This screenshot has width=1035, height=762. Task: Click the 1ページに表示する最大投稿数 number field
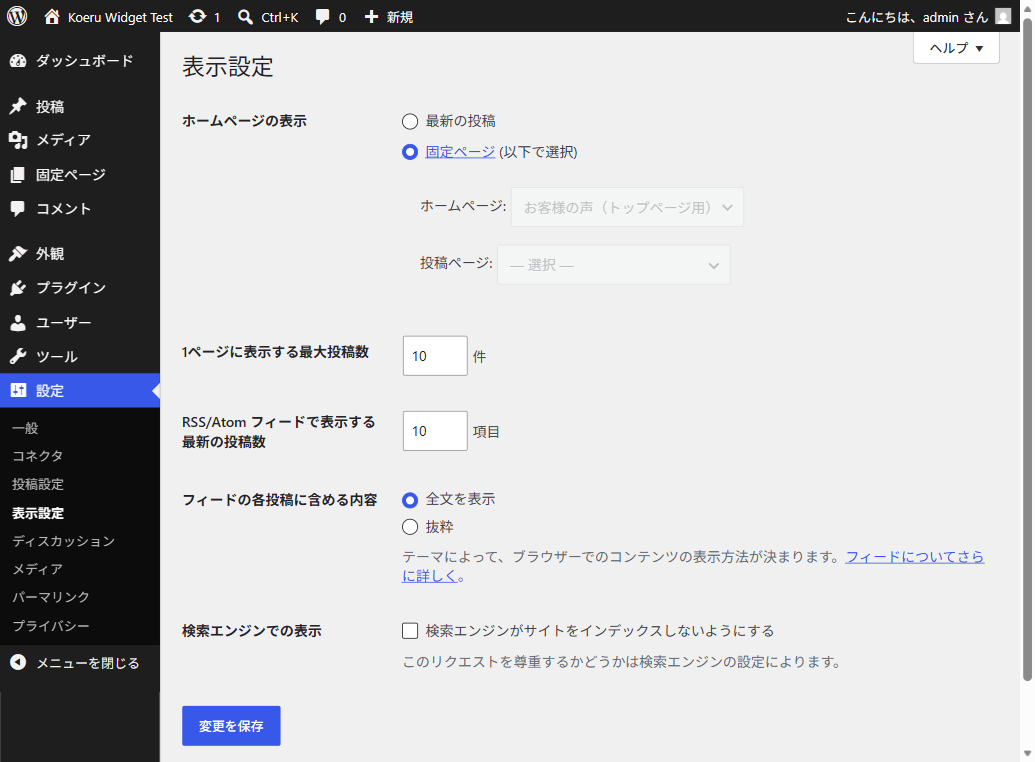coord(435,356)
